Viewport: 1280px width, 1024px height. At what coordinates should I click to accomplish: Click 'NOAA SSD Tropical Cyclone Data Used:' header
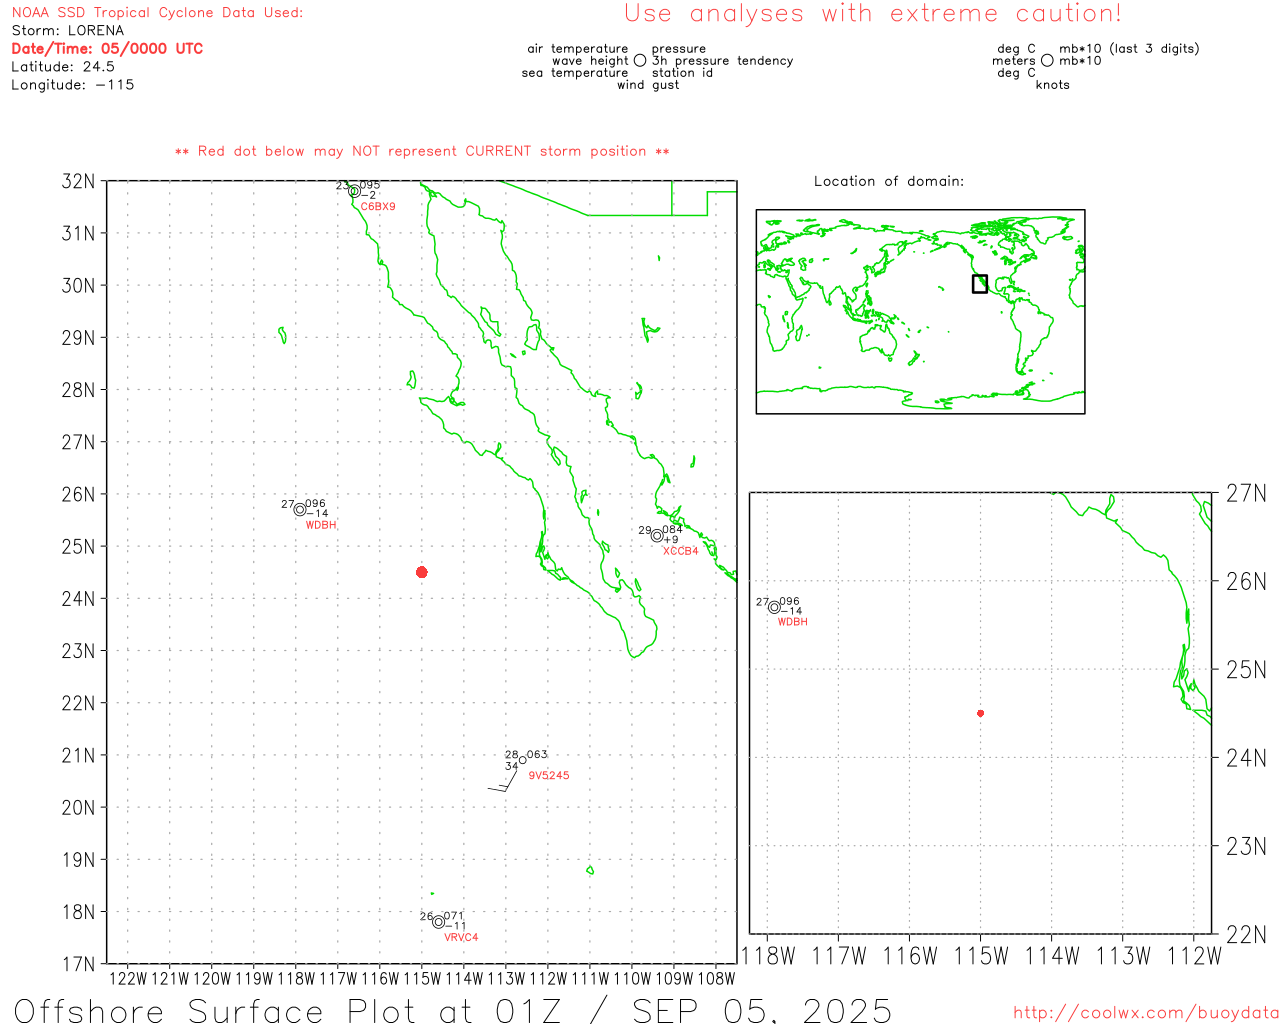click(157, 13)
